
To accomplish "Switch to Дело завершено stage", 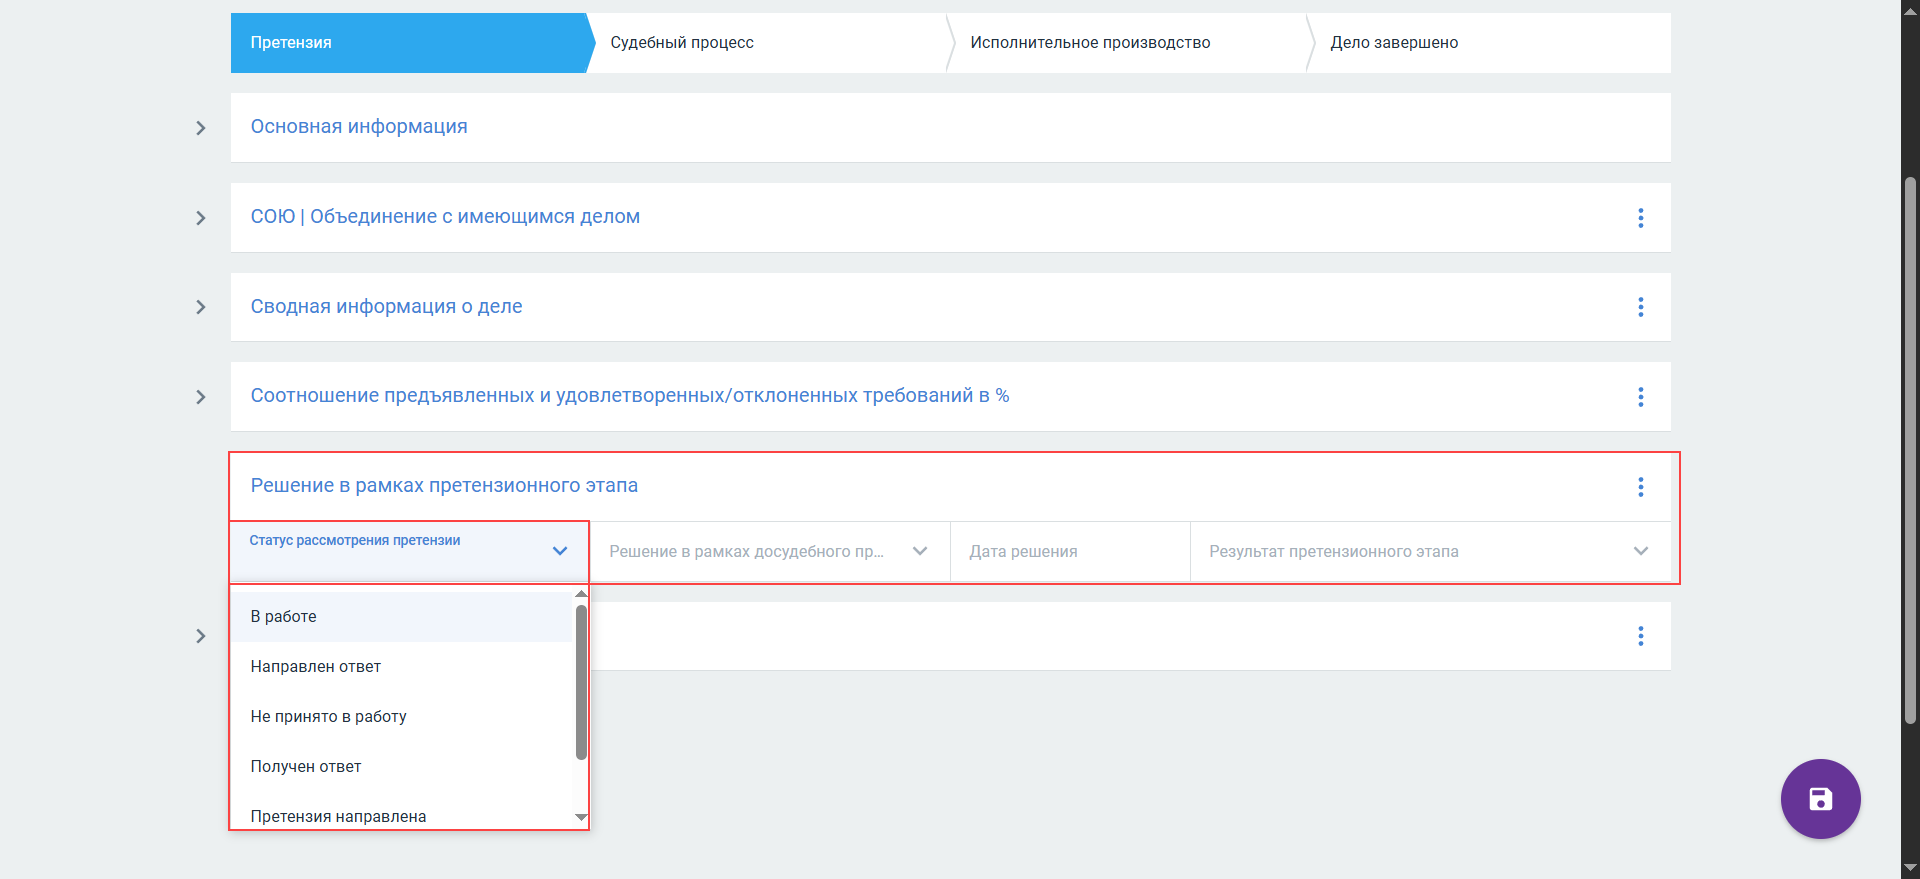I will [1490, 43].
